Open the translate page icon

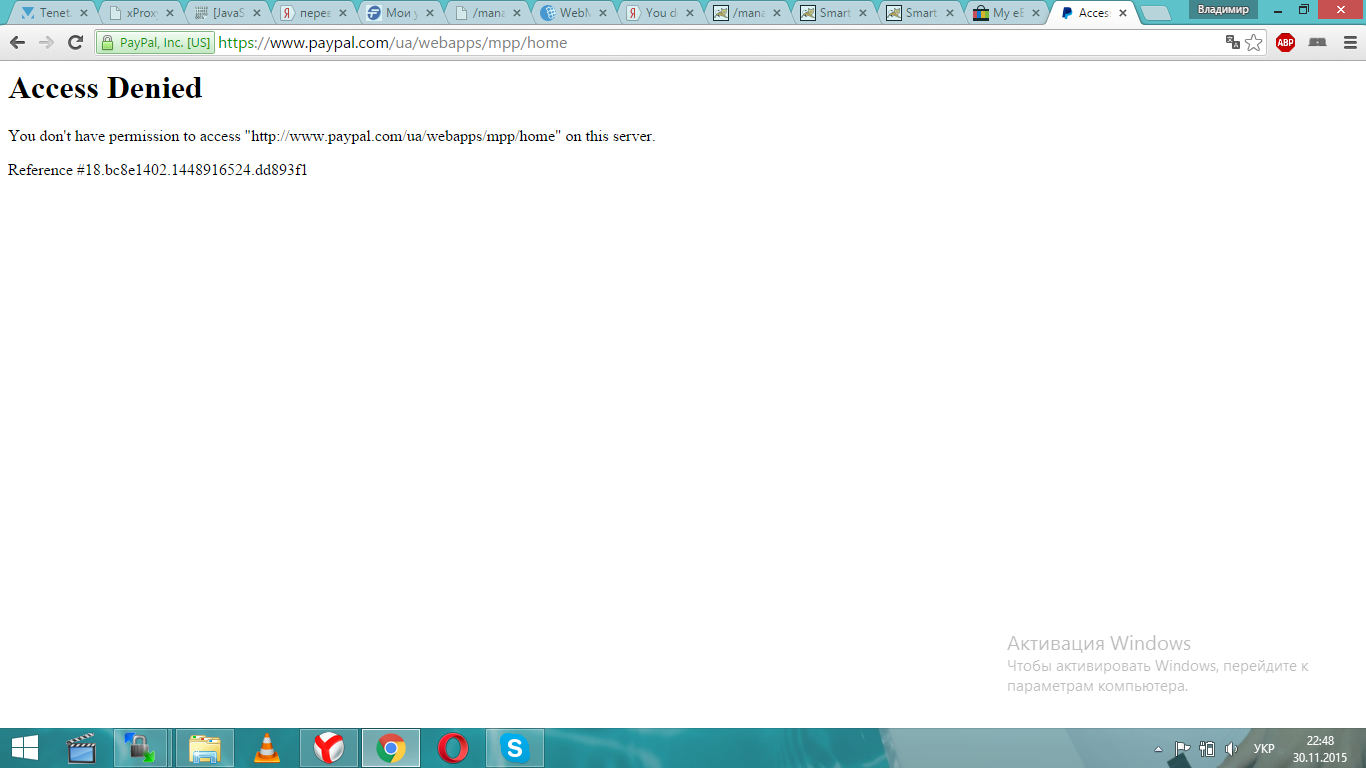[1233, 42]
